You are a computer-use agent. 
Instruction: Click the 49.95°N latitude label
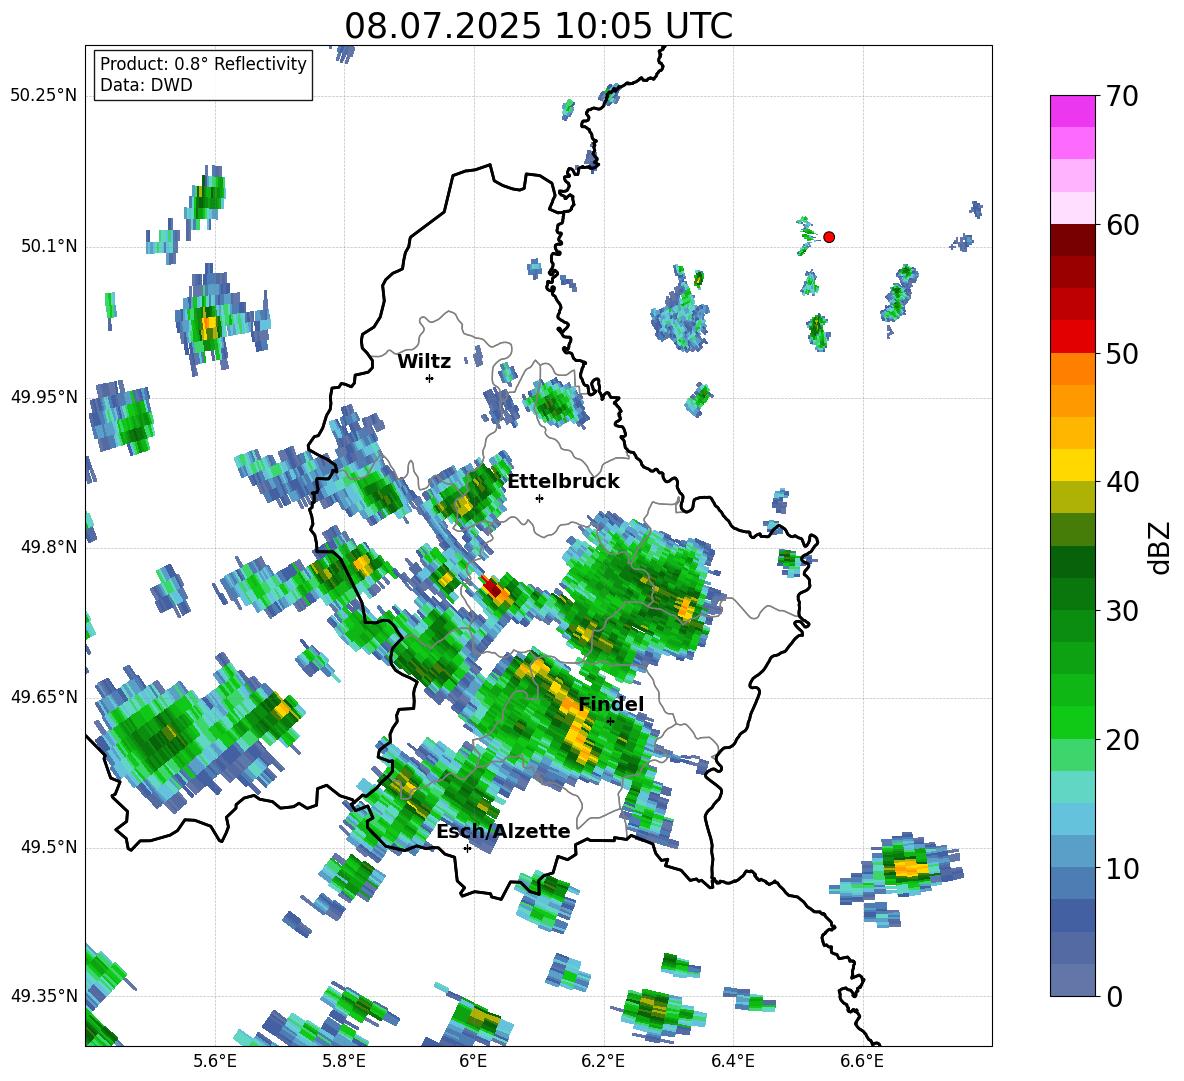[x=44, y=397]
